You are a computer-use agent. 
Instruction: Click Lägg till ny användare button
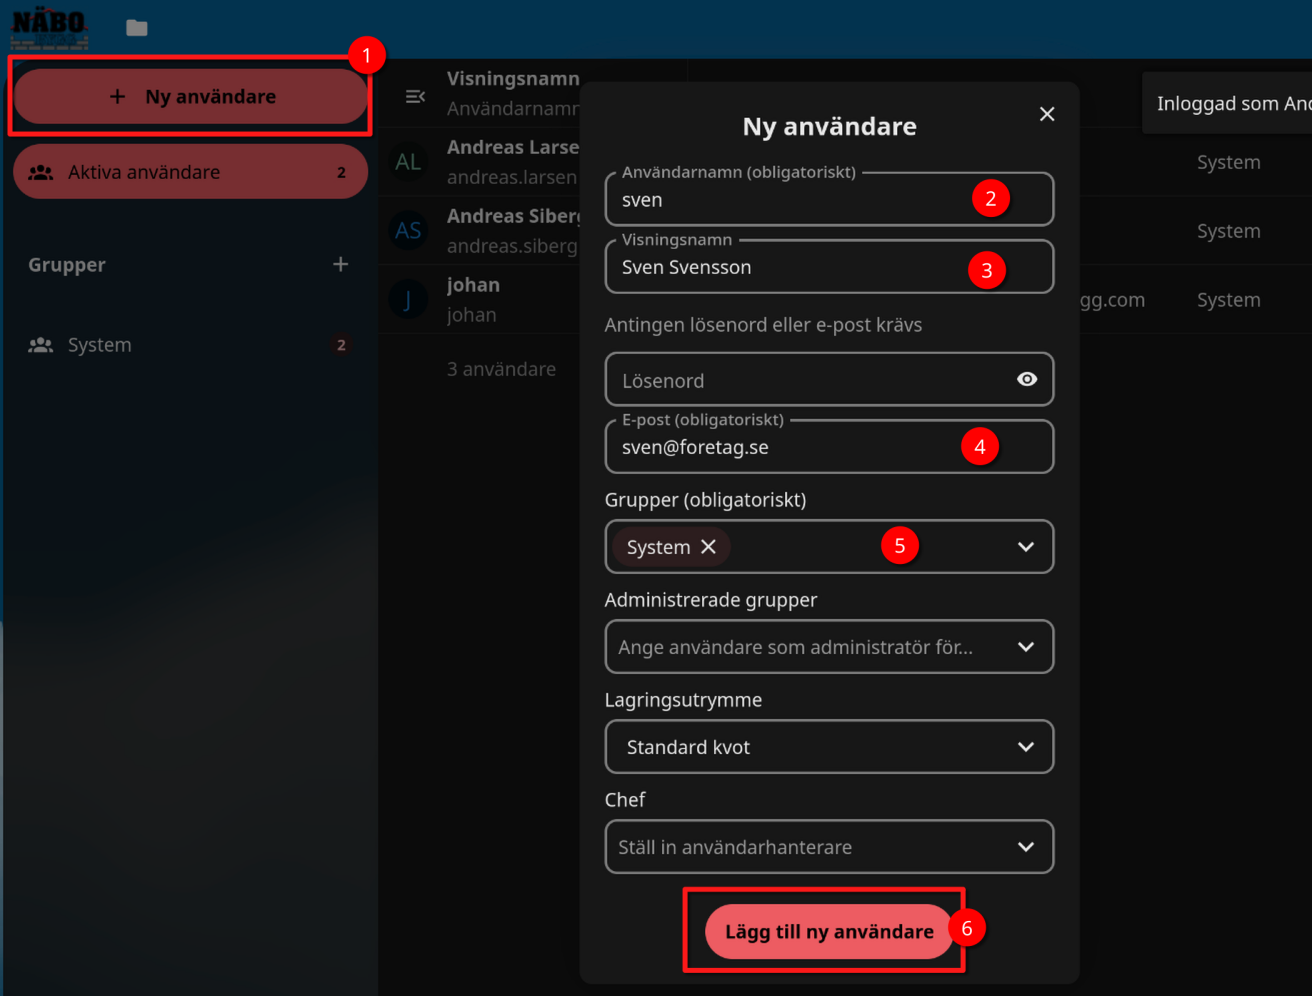(829, 932)
